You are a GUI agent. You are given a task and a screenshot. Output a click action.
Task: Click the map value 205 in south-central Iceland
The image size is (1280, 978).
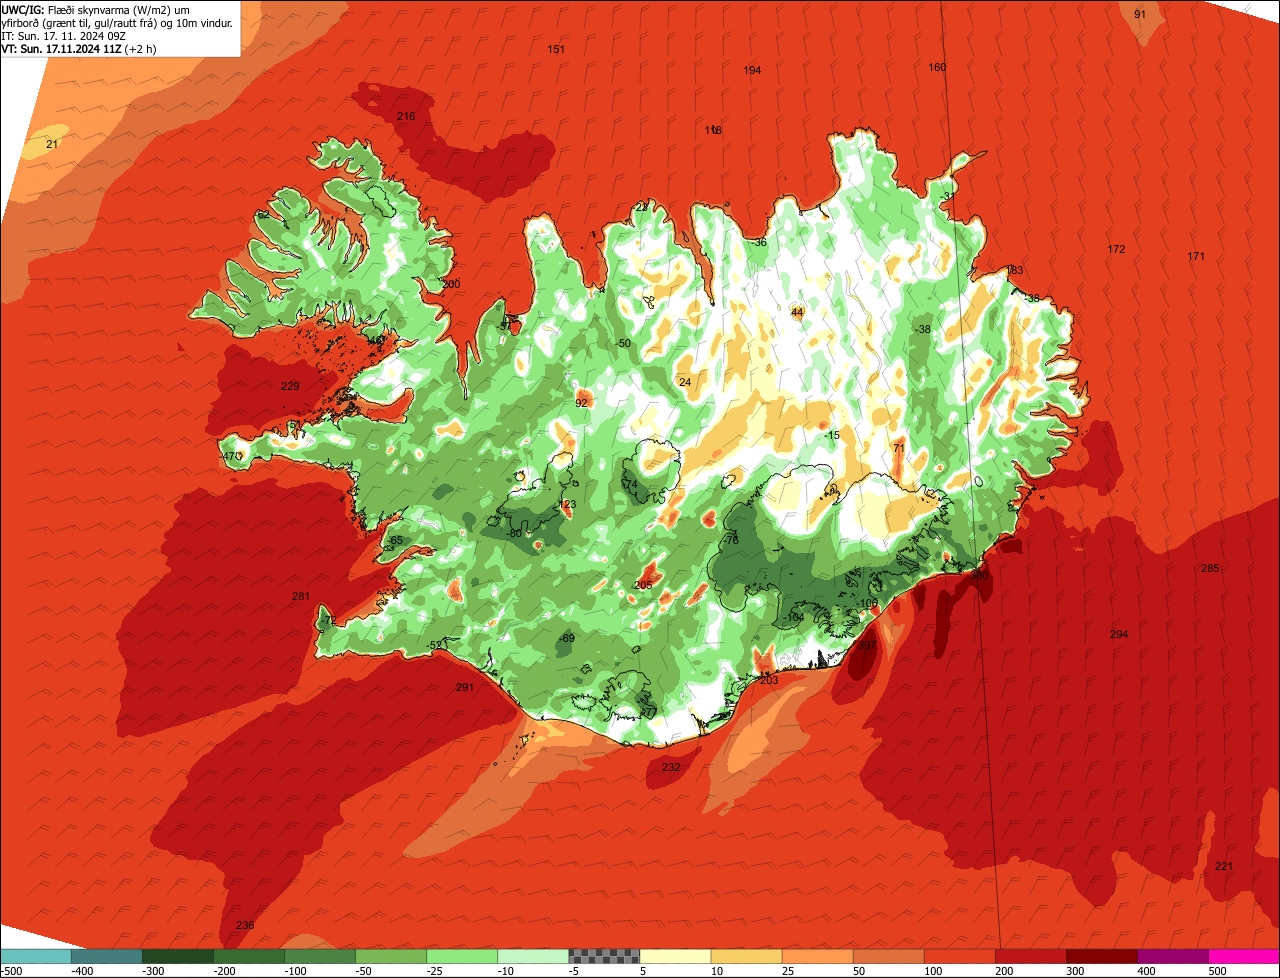[643, 585]
